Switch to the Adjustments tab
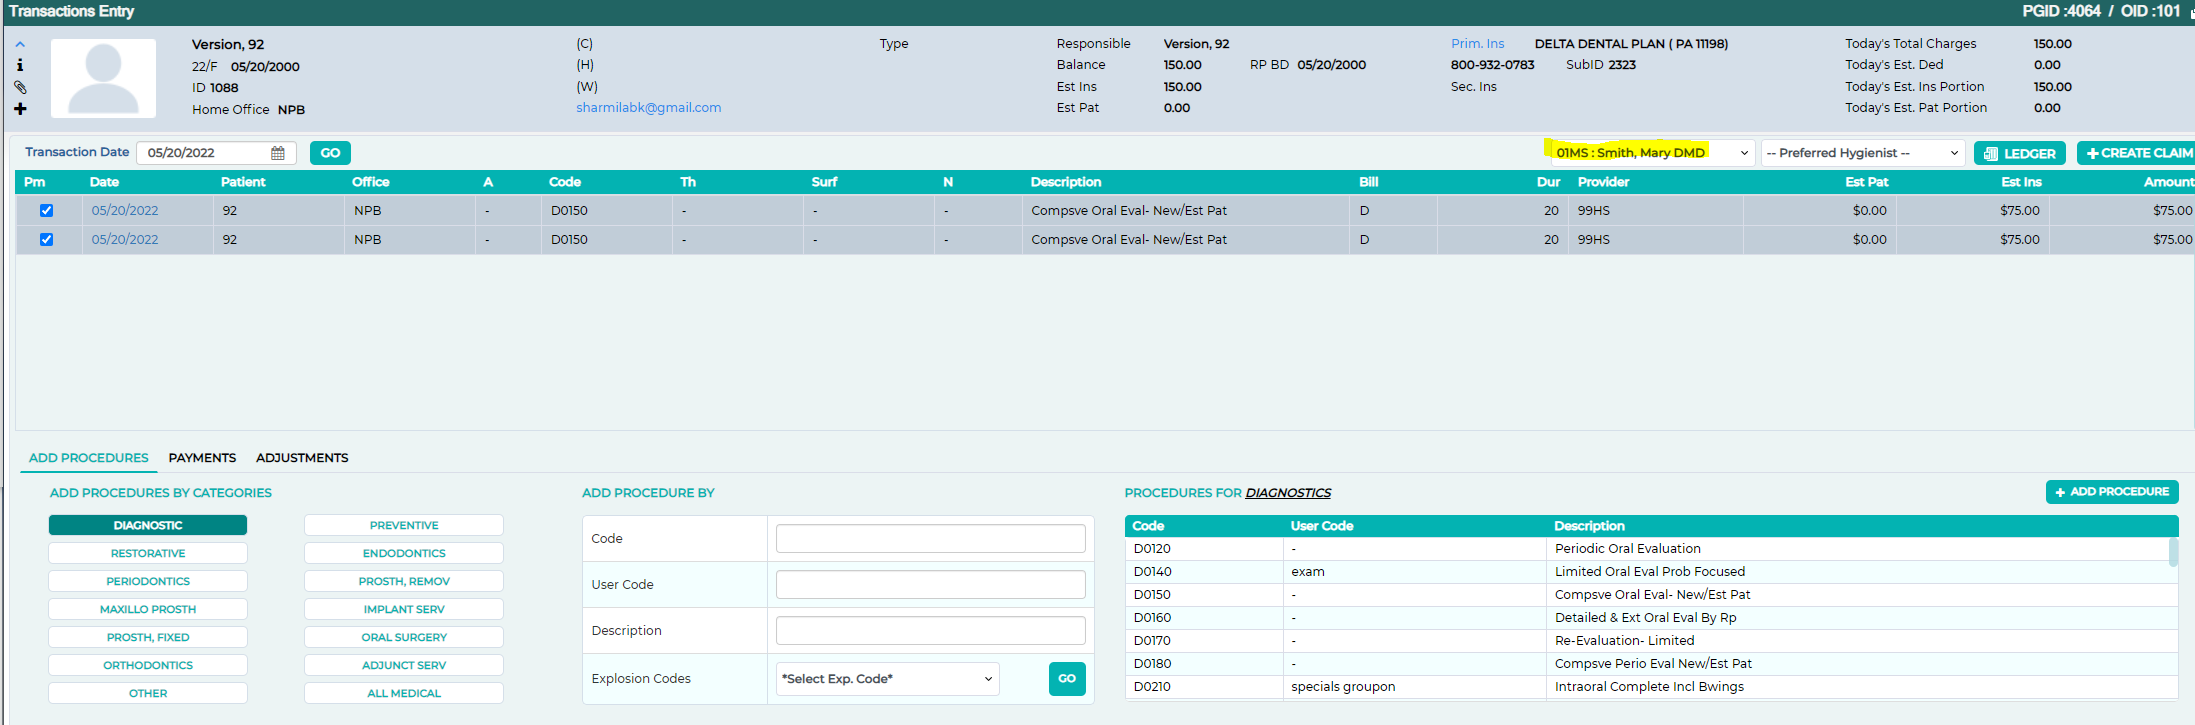 [x=302, y=458]
